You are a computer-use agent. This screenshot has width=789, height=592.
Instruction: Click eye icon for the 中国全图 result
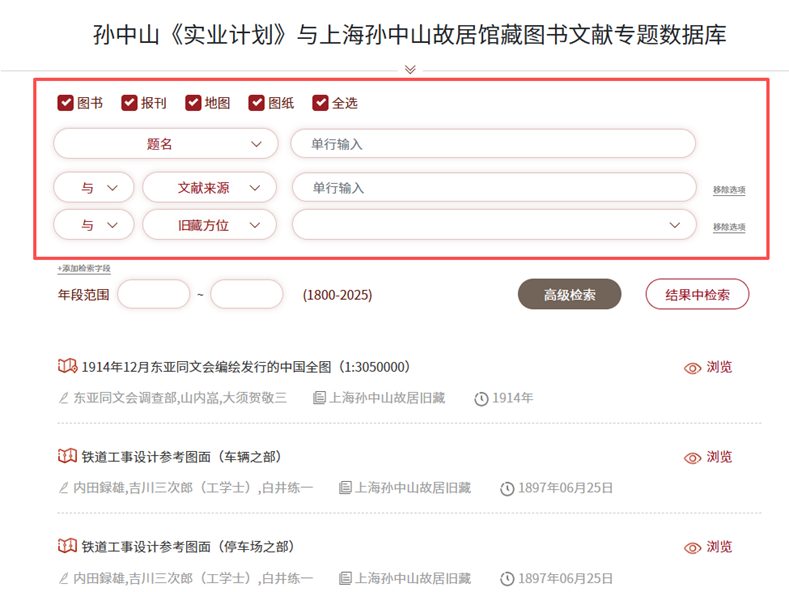pos(692,368)
